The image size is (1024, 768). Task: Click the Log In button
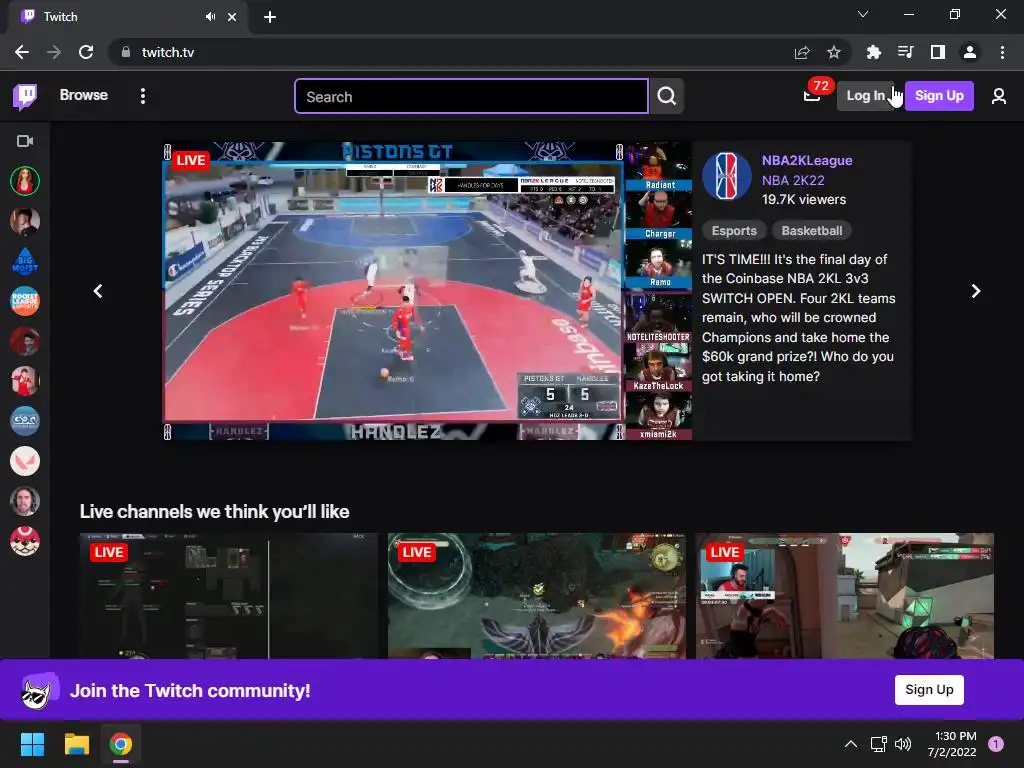(865, 96)
